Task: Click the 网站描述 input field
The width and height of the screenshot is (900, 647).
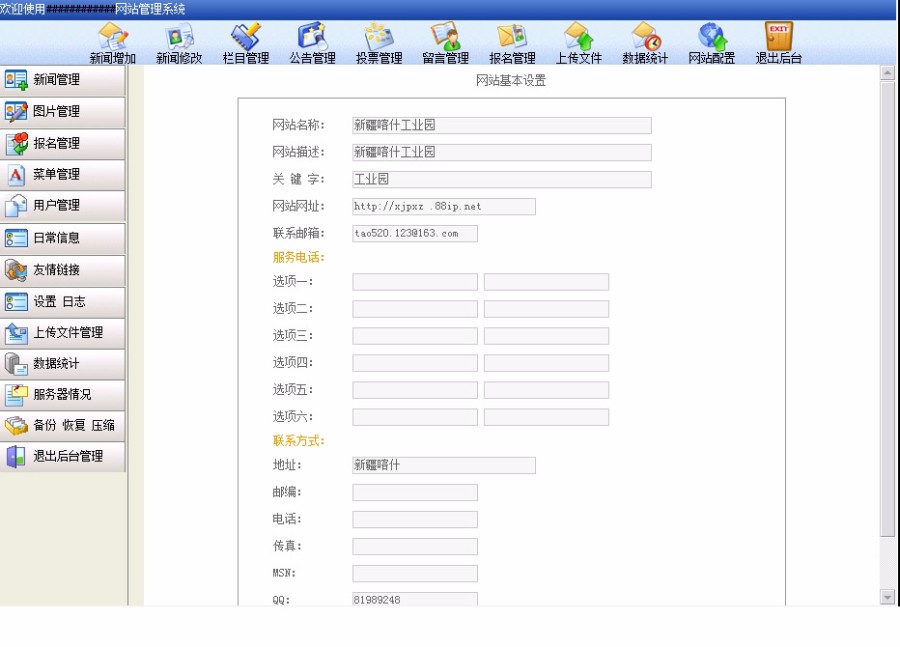Action: tap(502, 153)
